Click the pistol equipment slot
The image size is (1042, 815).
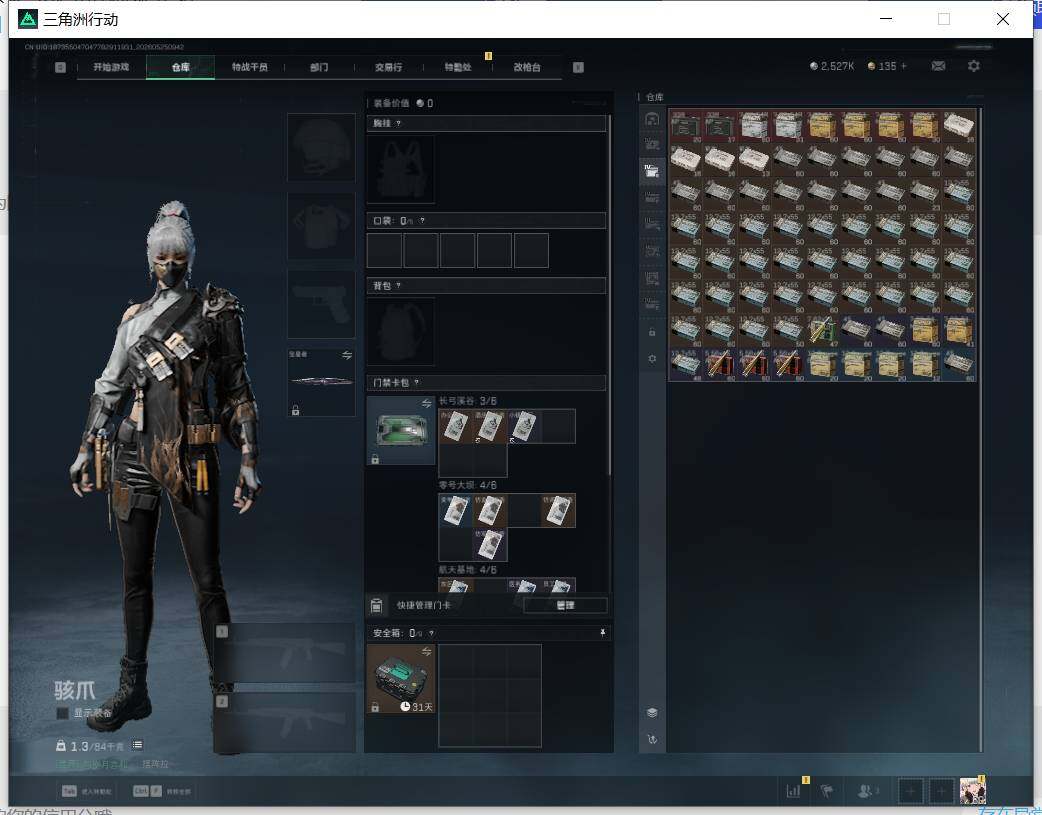321,304
